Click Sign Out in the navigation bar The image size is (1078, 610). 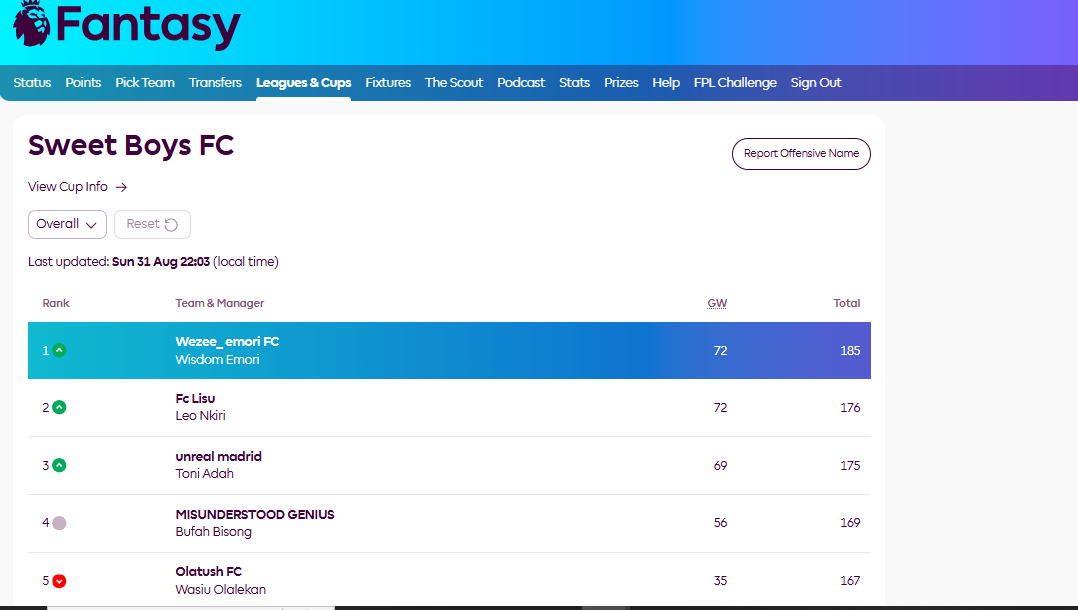(816, 83)
